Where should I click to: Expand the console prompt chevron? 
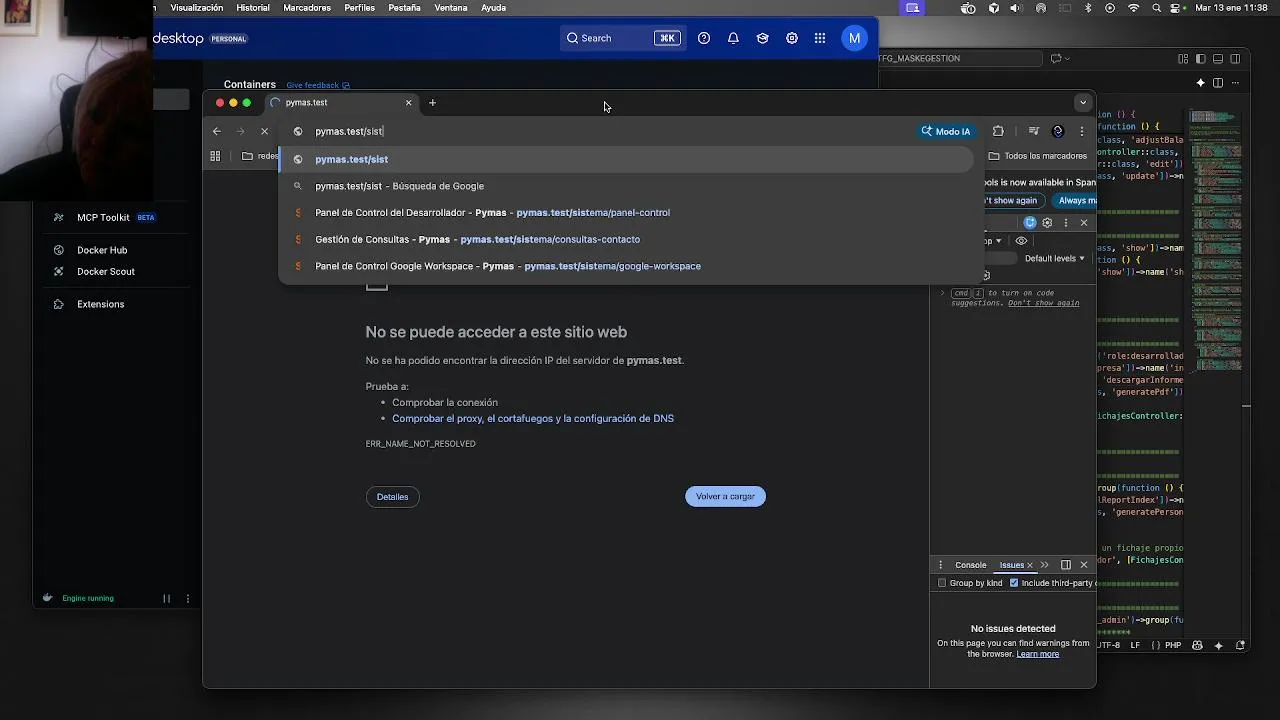click(x=941, y=293)
